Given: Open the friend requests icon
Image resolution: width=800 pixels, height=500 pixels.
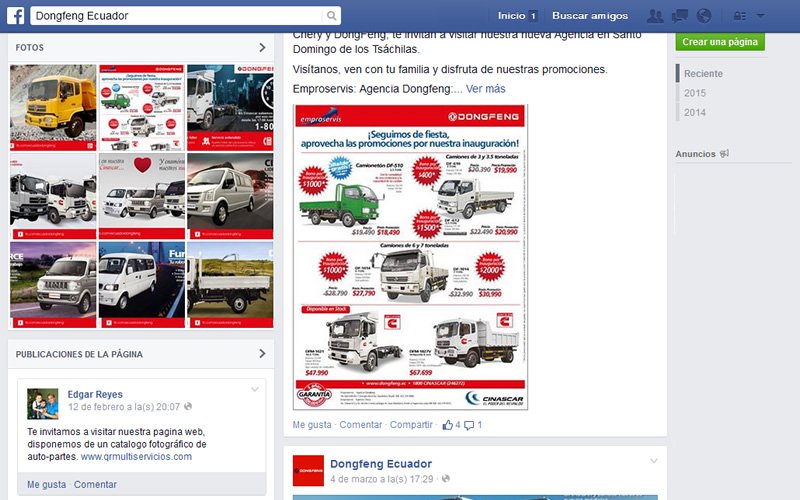Looking at the screenshot, I should 655,16.
